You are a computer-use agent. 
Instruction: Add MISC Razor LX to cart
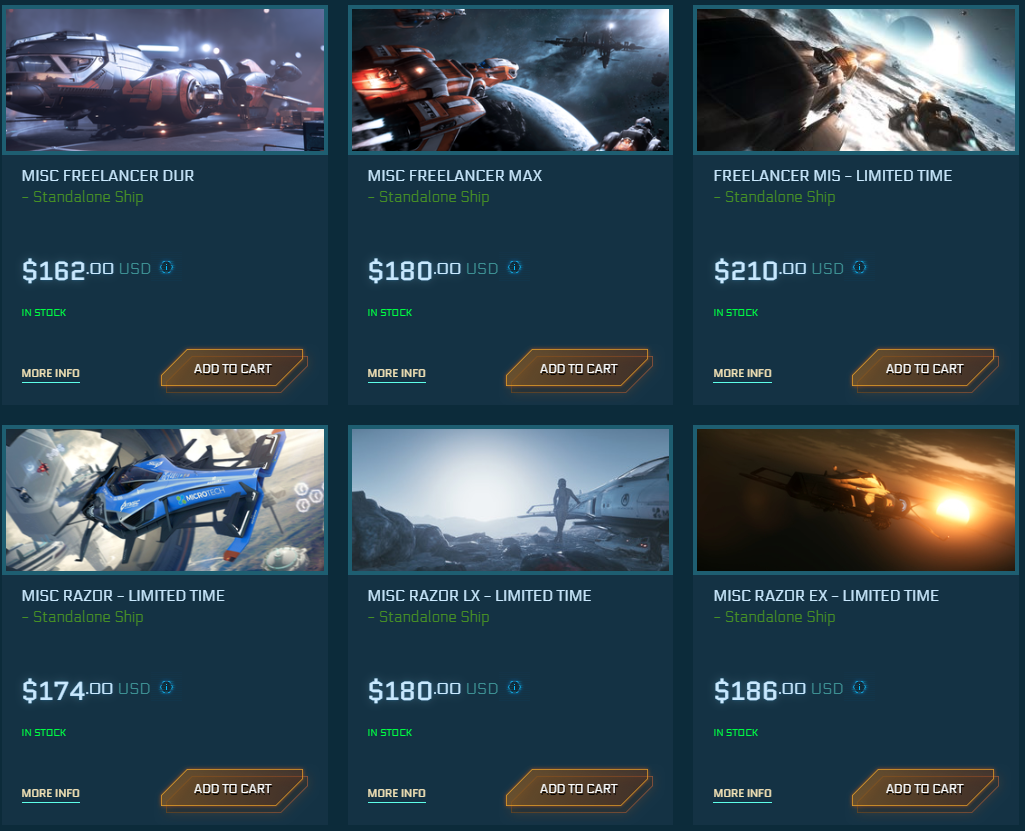click(x=579, y=789)
